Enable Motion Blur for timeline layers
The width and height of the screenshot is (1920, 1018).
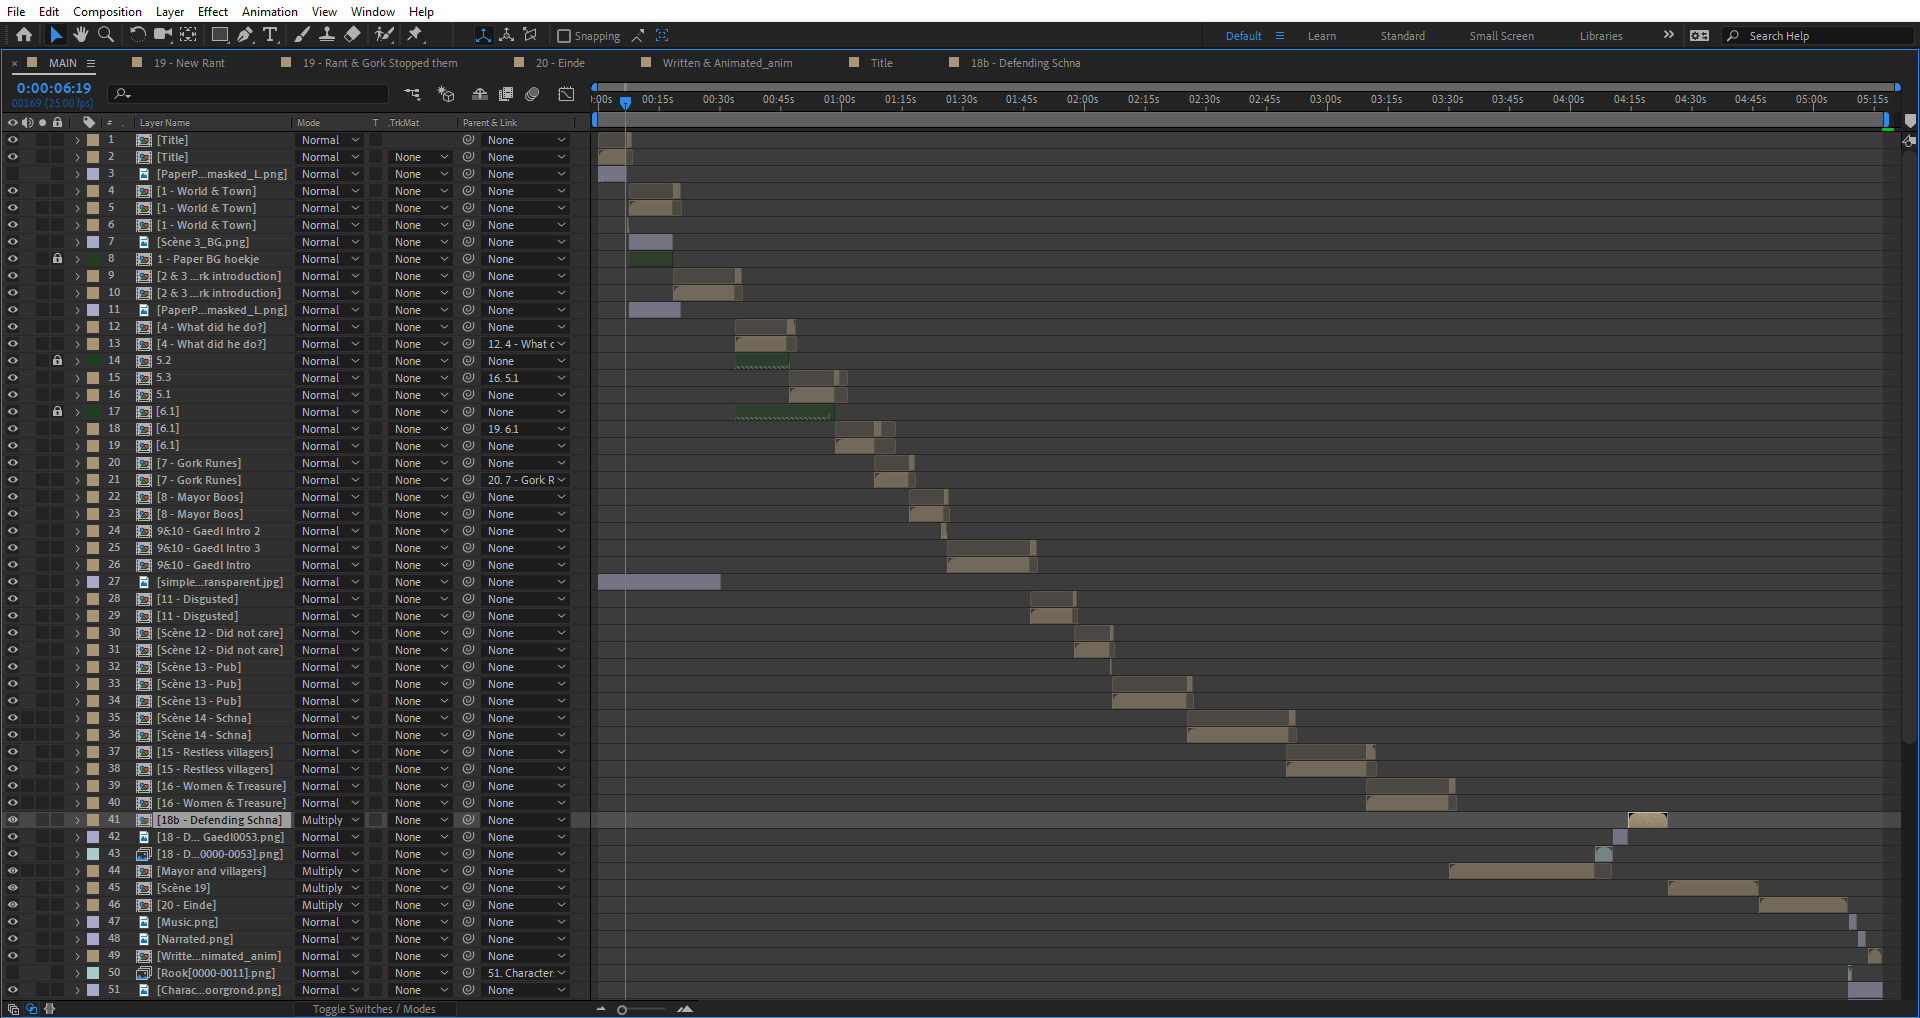[532, 94]
